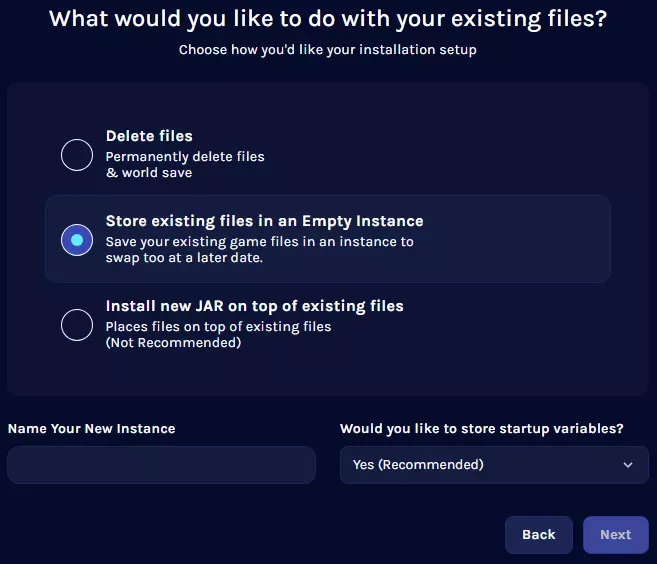The image size is (657, 564).
Task: Click the "(Not Recommended)" description text
Action: 173,343
